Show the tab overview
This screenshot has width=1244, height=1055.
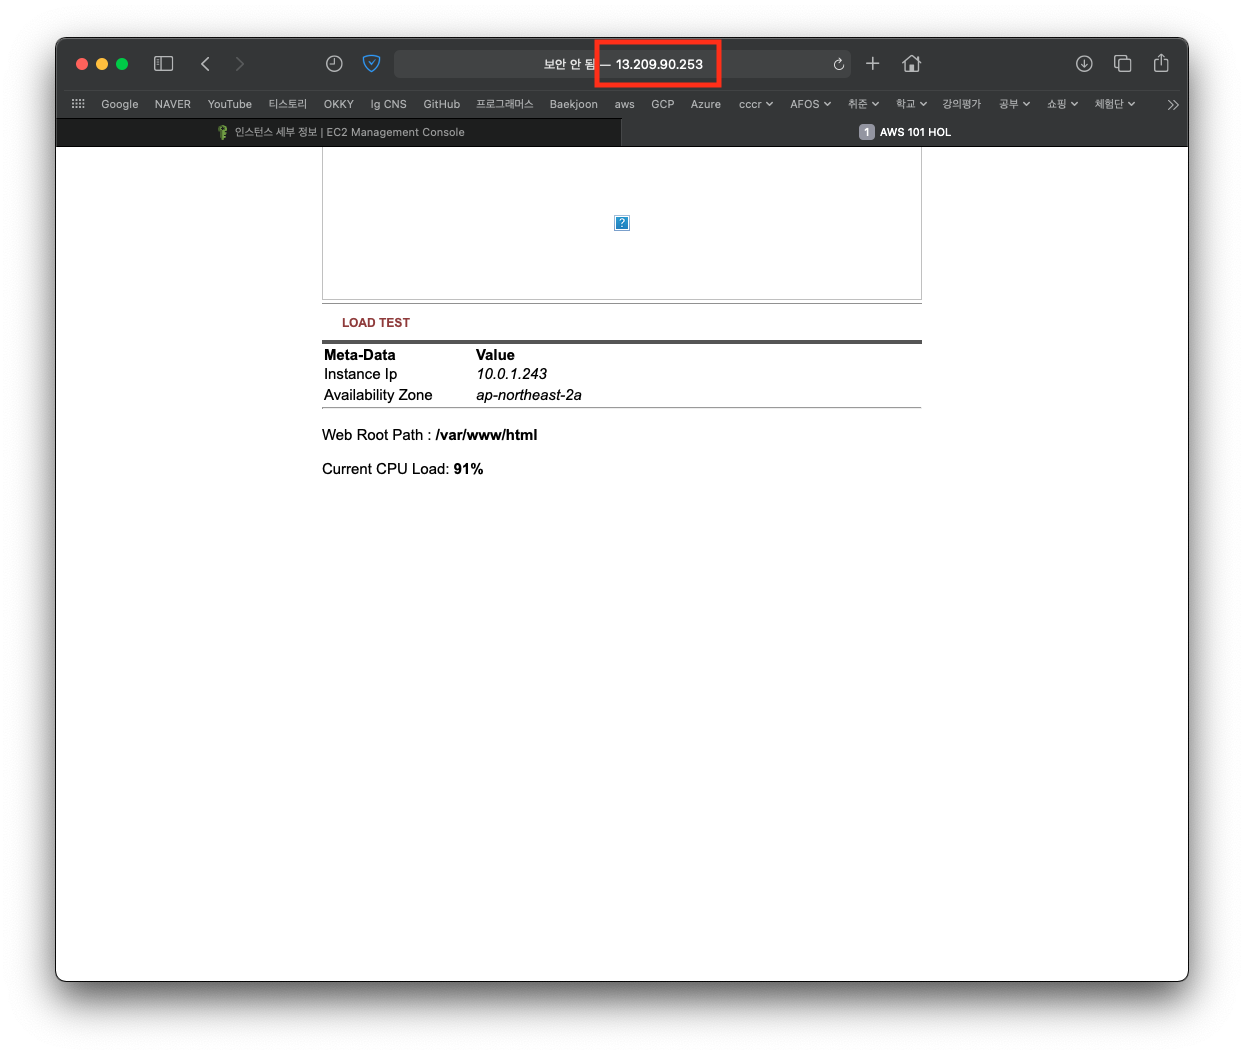pos(1123,64)
